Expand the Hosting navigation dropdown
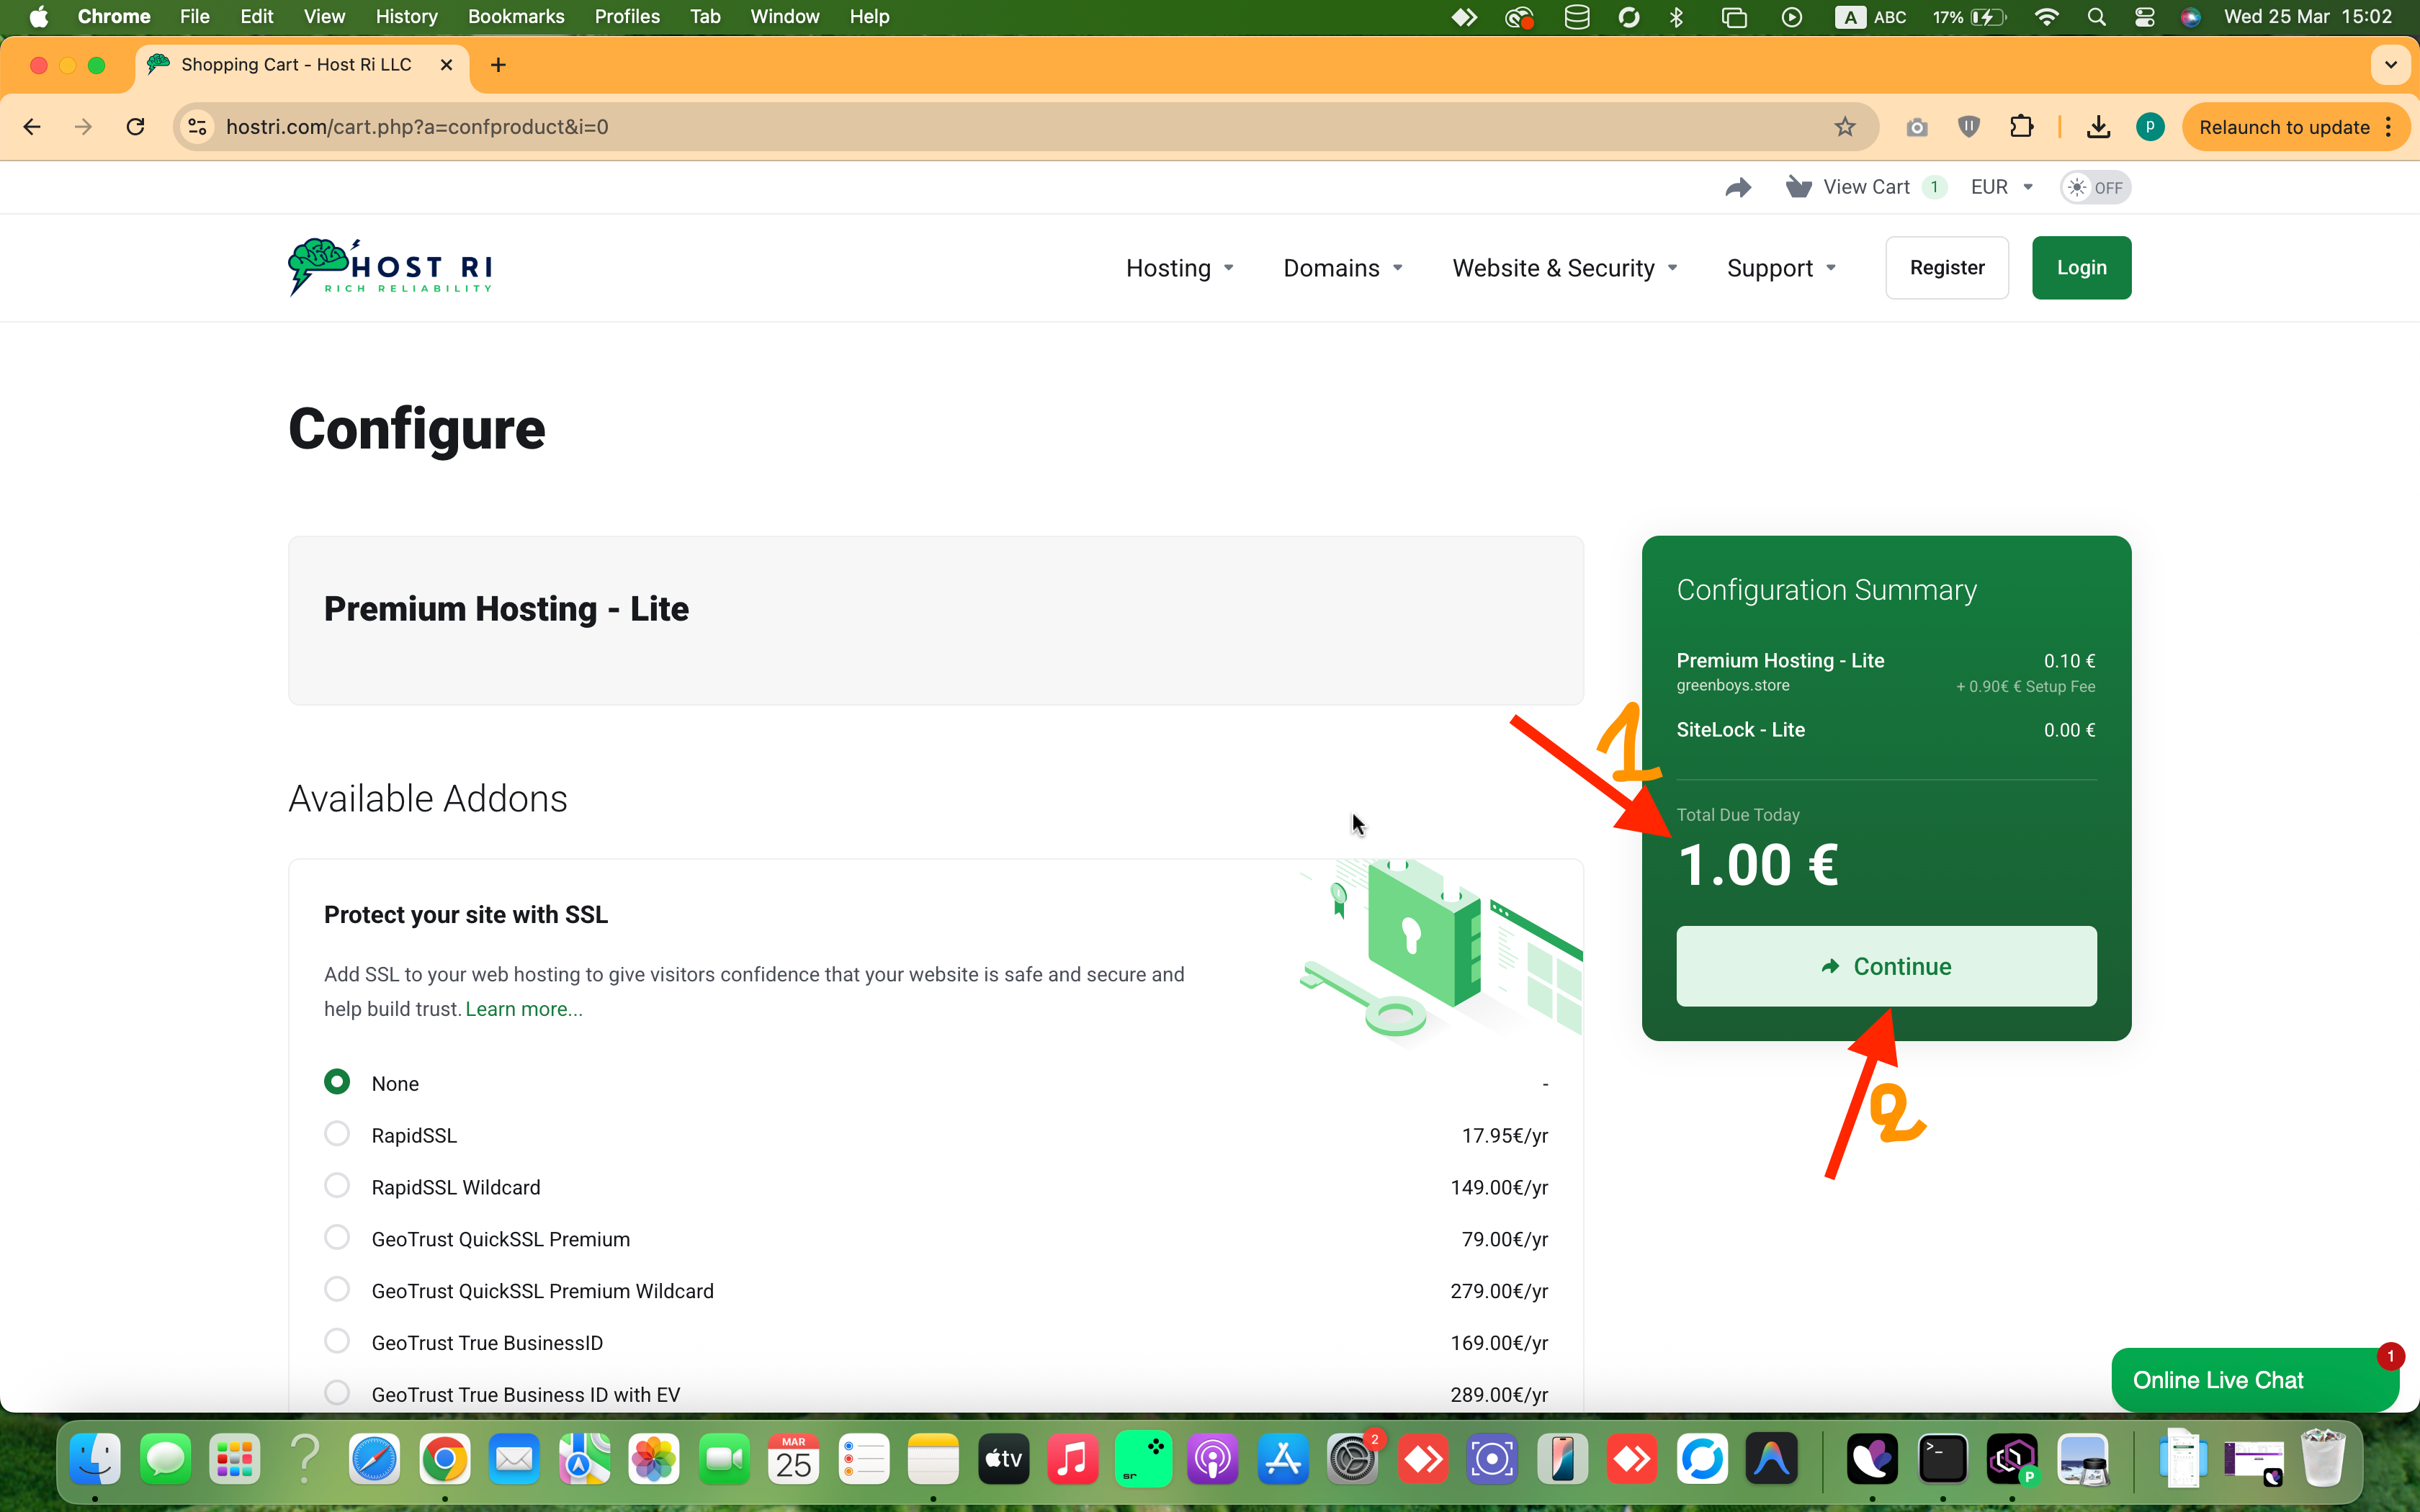Viewport: 2420px width, 1512px height. (x=1179, y=268)
